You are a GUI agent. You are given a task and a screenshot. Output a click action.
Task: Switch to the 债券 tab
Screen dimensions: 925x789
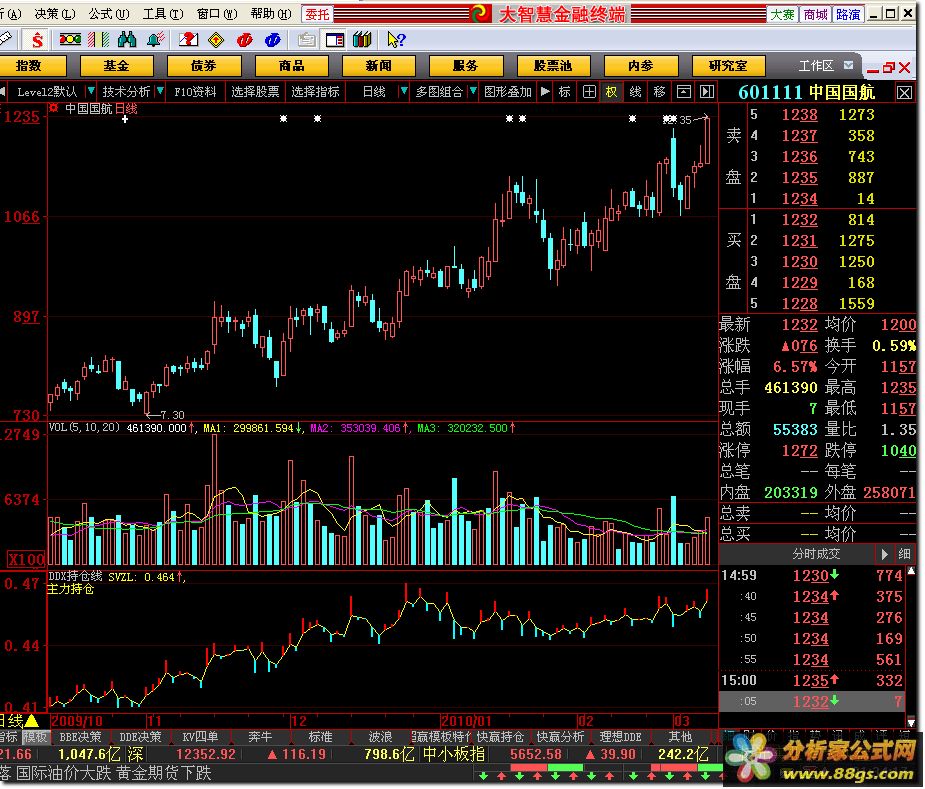pyautogui.click(x=204, y=66)
